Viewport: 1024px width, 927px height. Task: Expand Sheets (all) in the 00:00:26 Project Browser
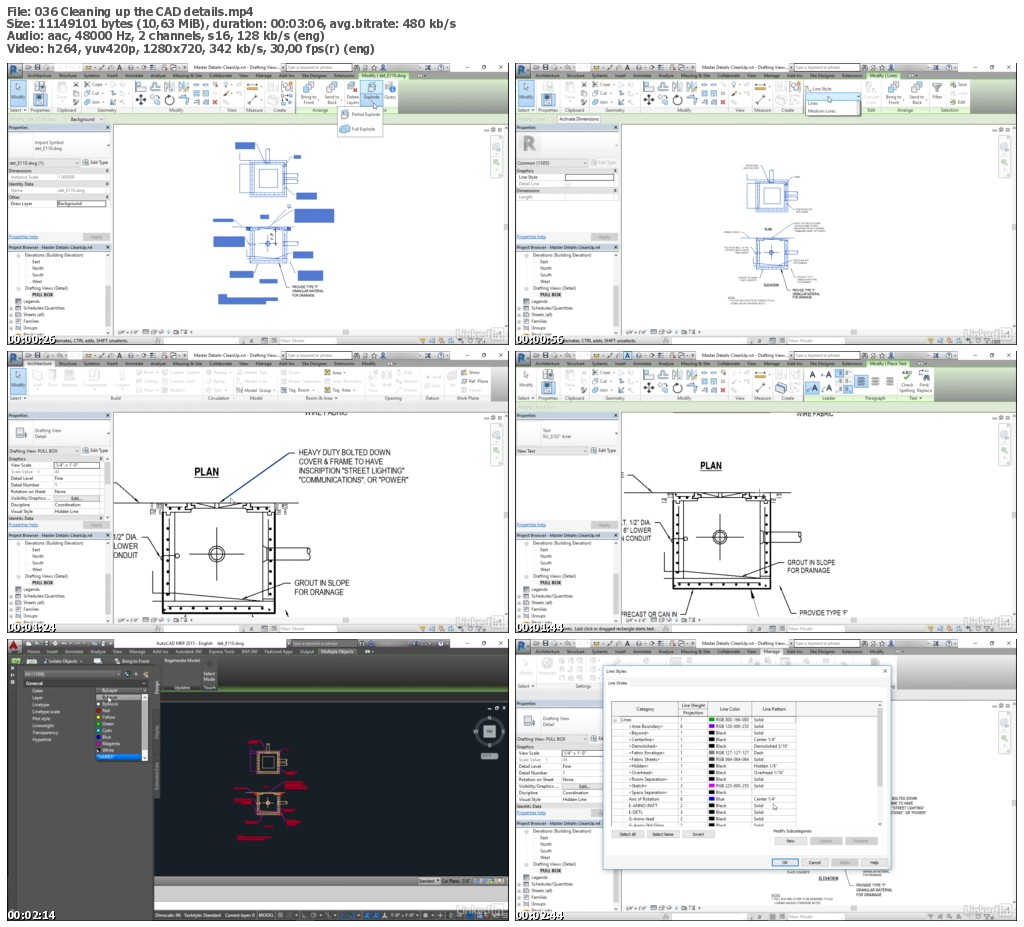point(11,314)
